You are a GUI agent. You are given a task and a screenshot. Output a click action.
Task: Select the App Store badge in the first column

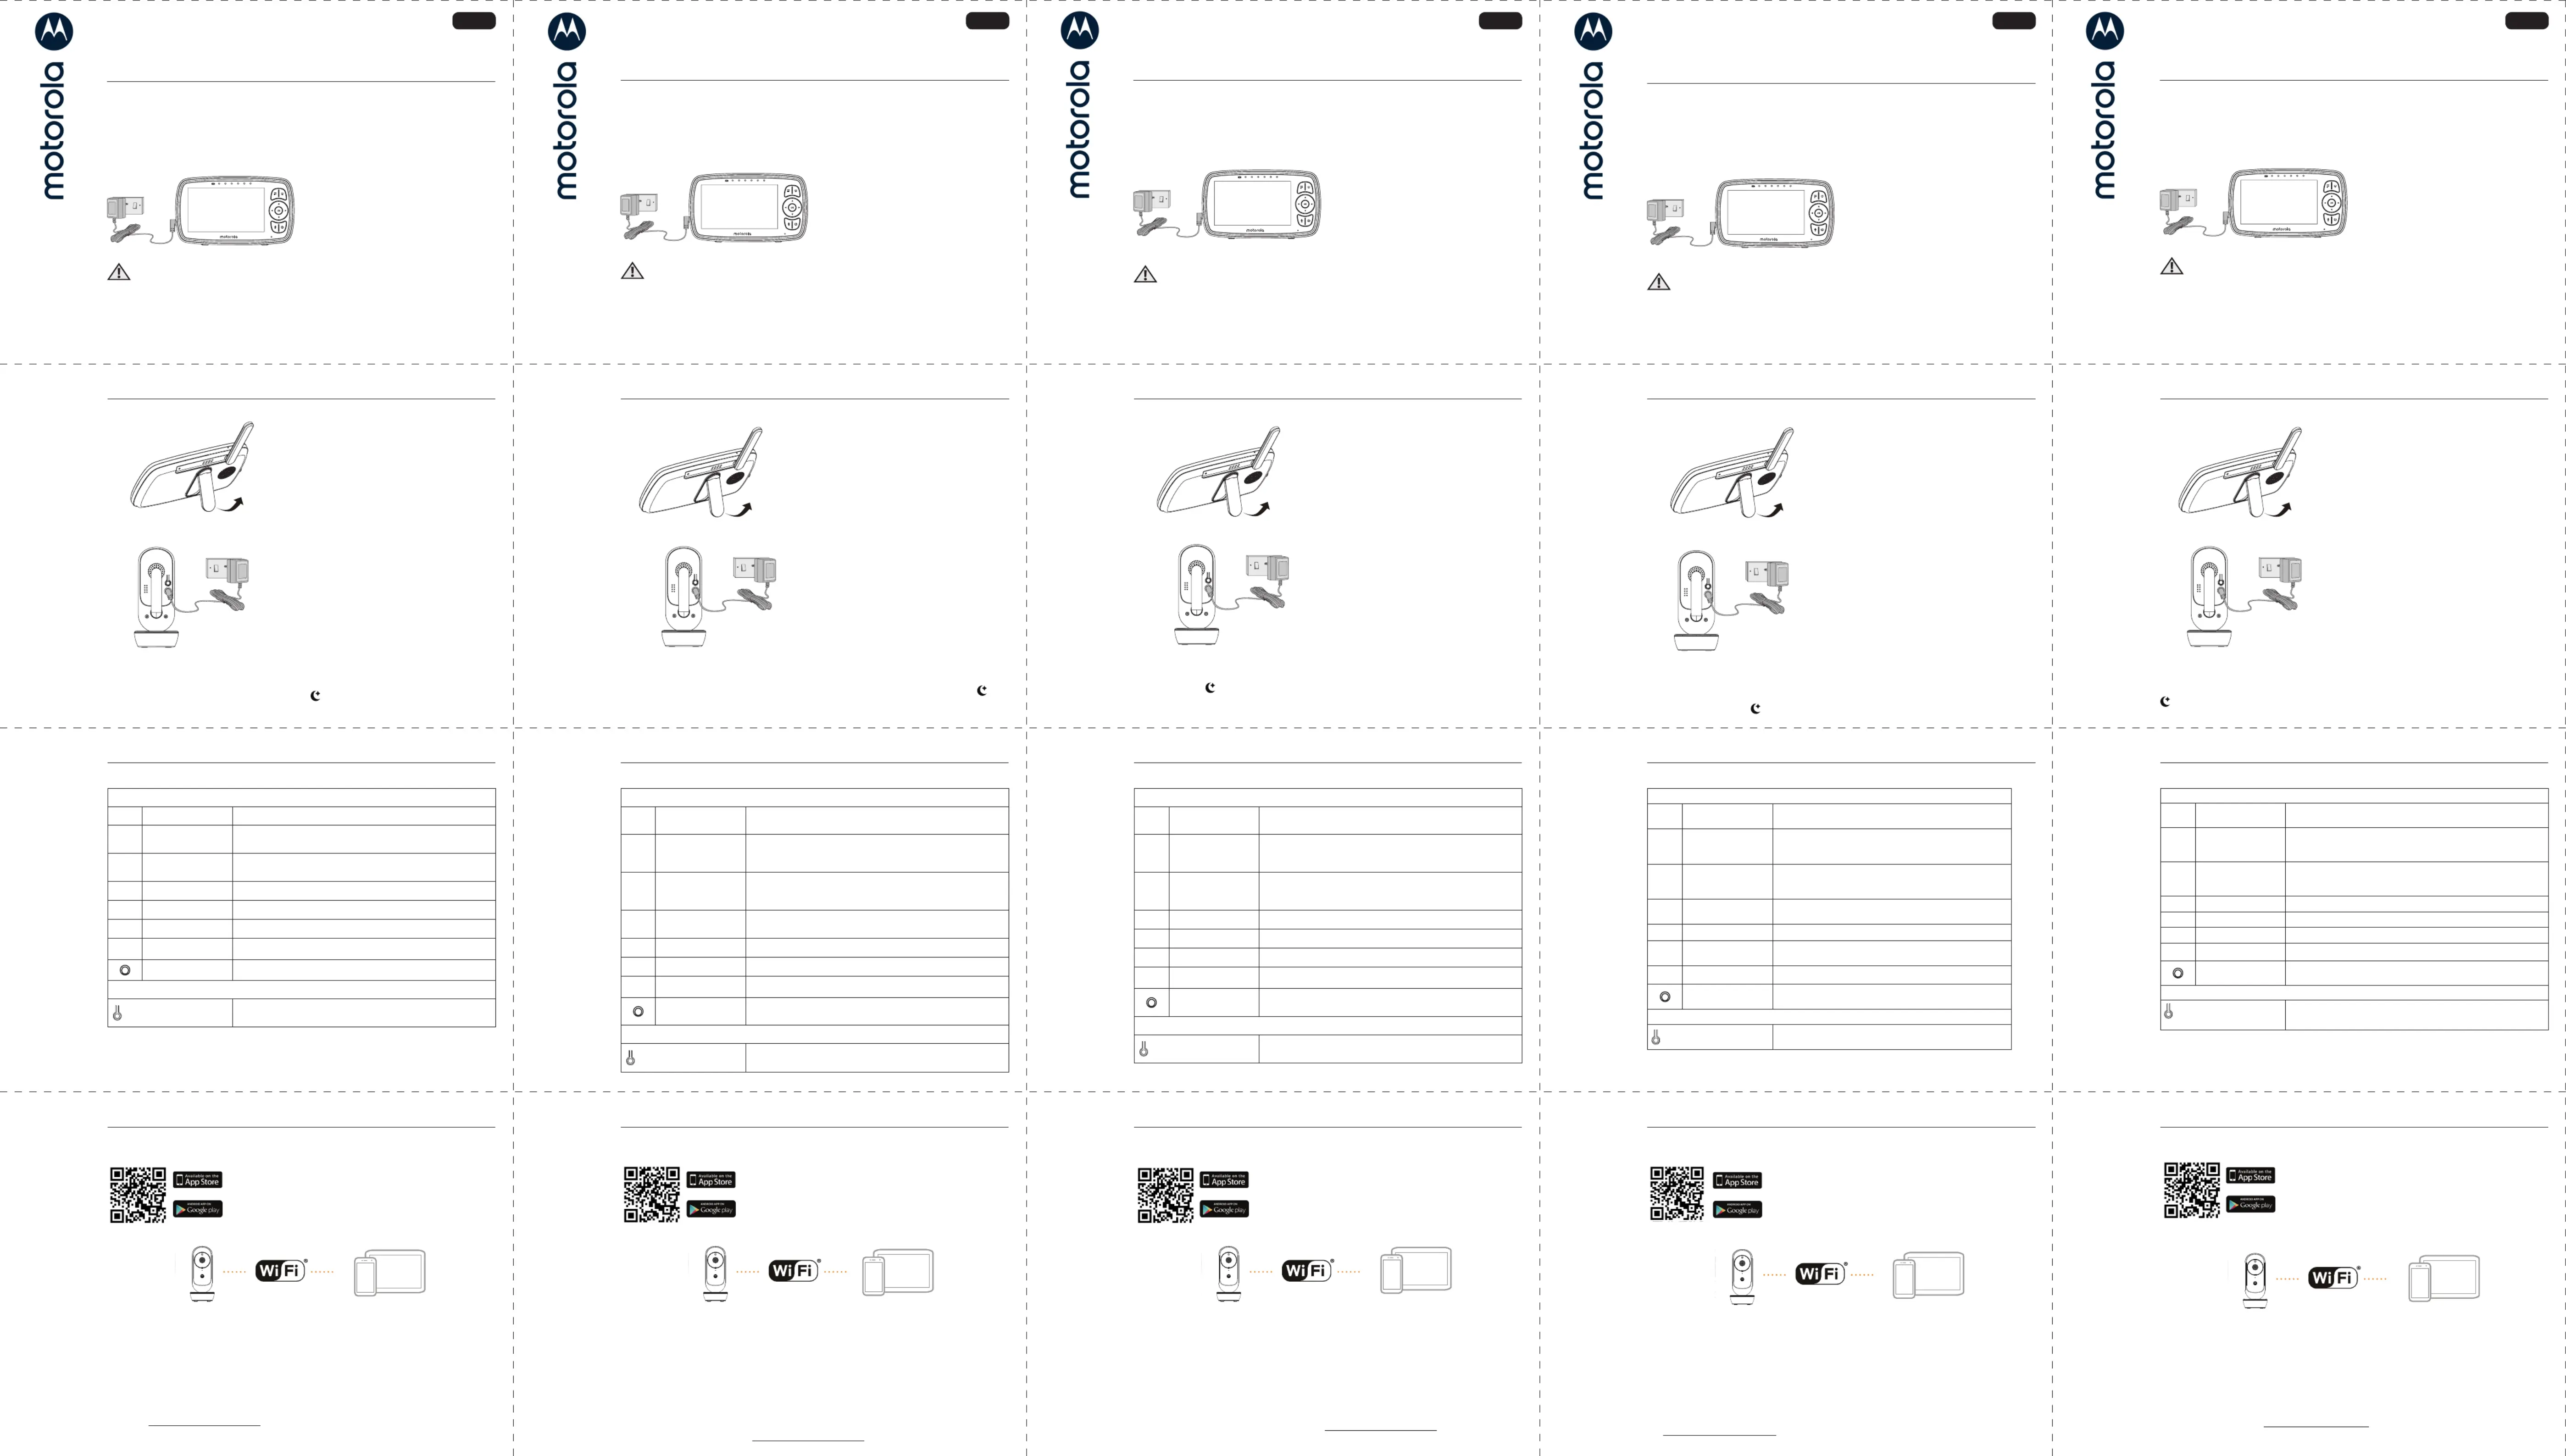(x=198, y=1180)
